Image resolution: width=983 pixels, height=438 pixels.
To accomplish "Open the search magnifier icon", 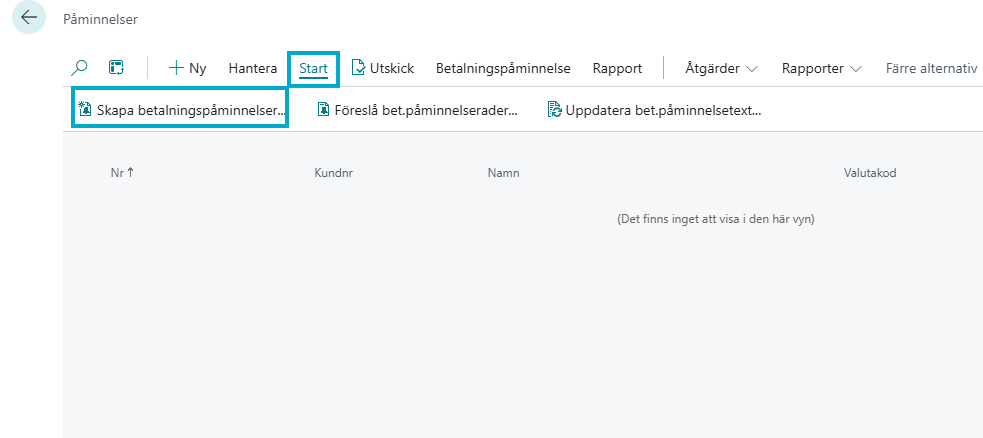I will 80,68.
